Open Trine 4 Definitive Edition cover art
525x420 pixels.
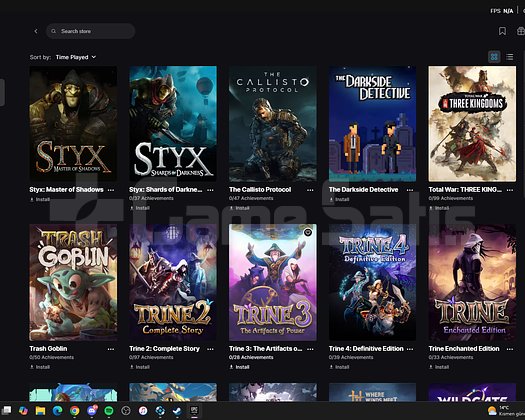pyautogui.click(x=372, y=282)
